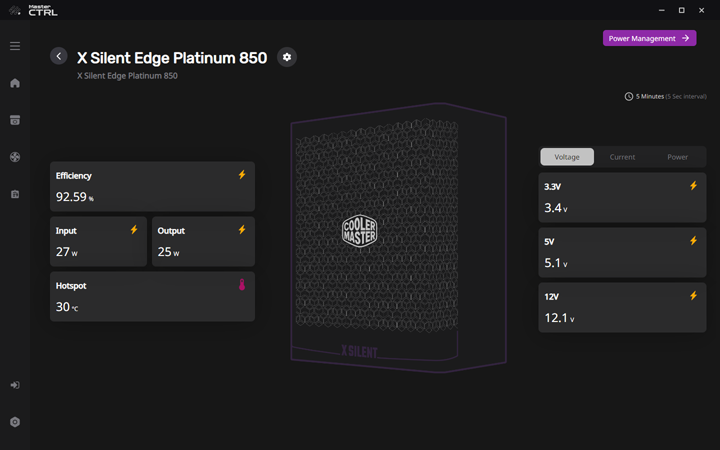Go to the Home page icon
The height and width of the screenshot is (450, 720).
click(x=15, y=83)
